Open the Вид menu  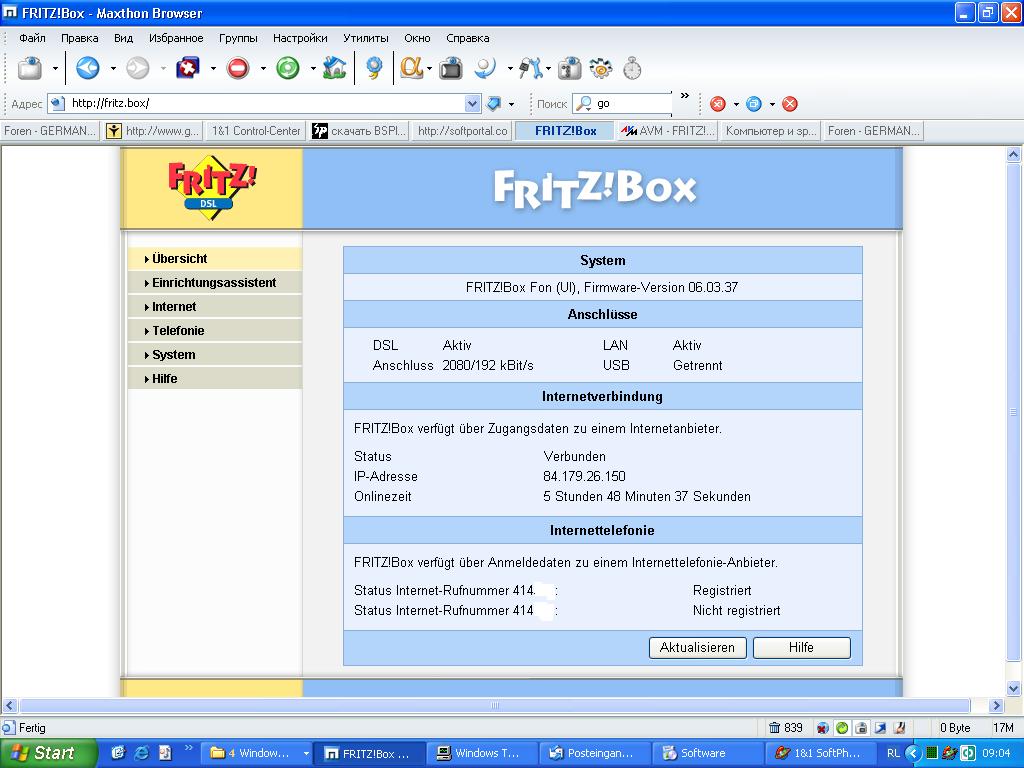(x=123, y=38)
